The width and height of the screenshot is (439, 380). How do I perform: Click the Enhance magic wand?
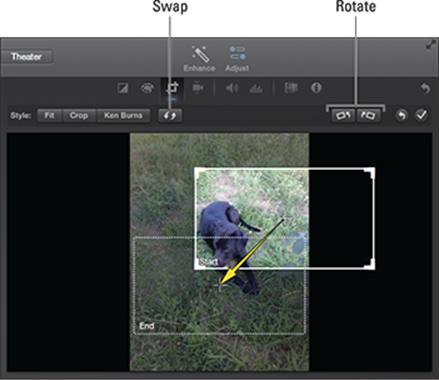coord(199,59)
